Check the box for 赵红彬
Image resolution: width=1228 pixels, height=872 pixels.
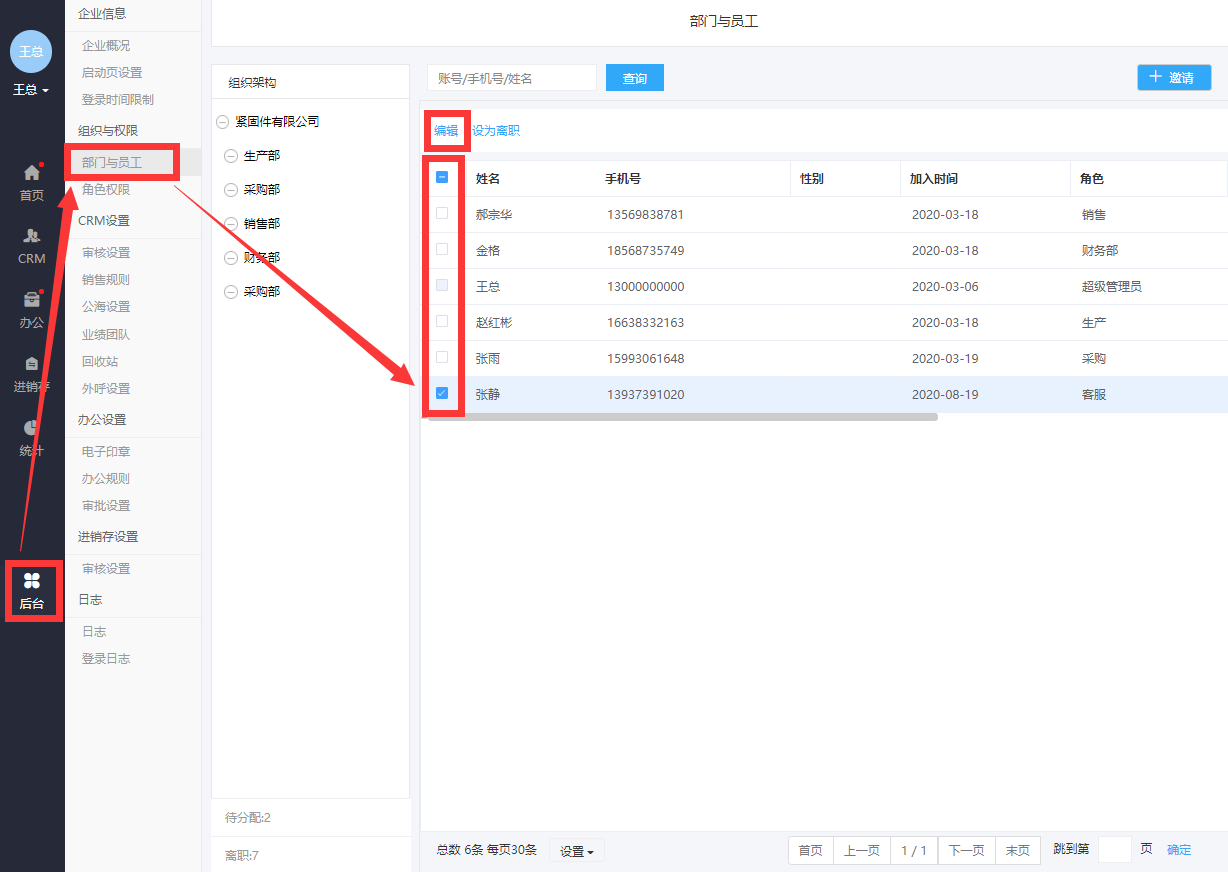point(442,322)
